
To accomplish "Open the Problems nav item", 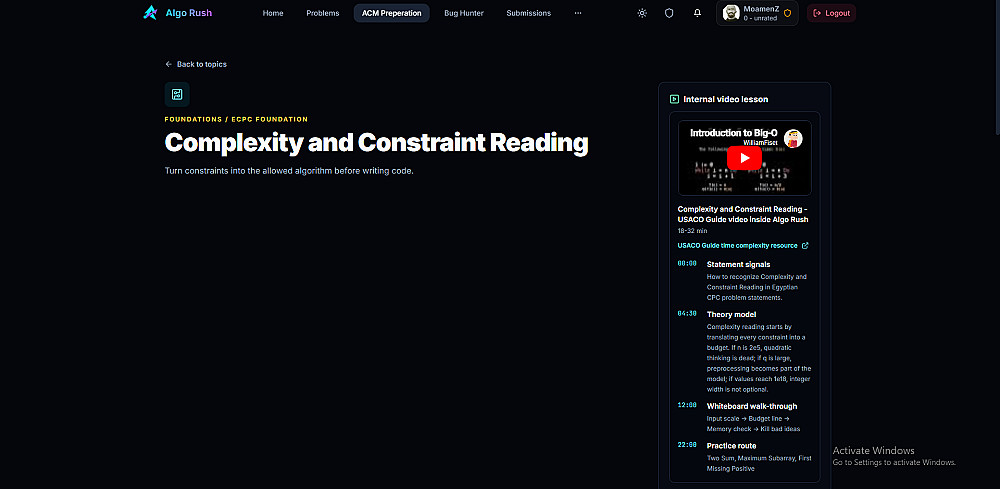I will pyautogui.click(x=323, y=13).
